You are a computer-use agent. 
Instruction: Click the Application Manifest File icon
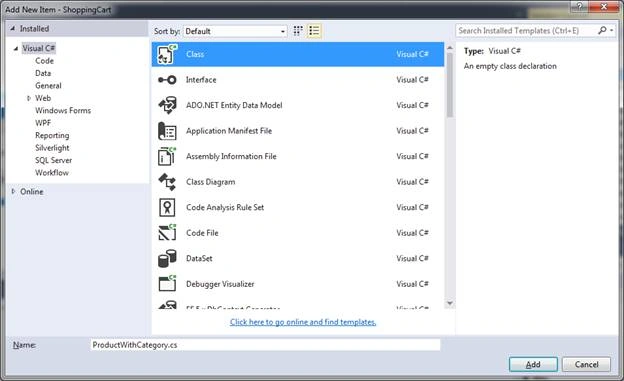[x=167, y=131]
